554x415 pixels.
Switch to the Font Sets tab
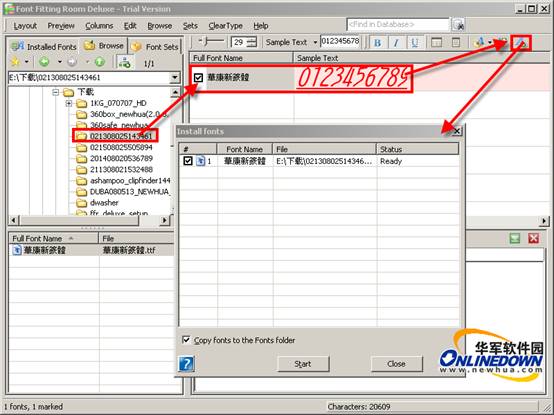(155, 47)
